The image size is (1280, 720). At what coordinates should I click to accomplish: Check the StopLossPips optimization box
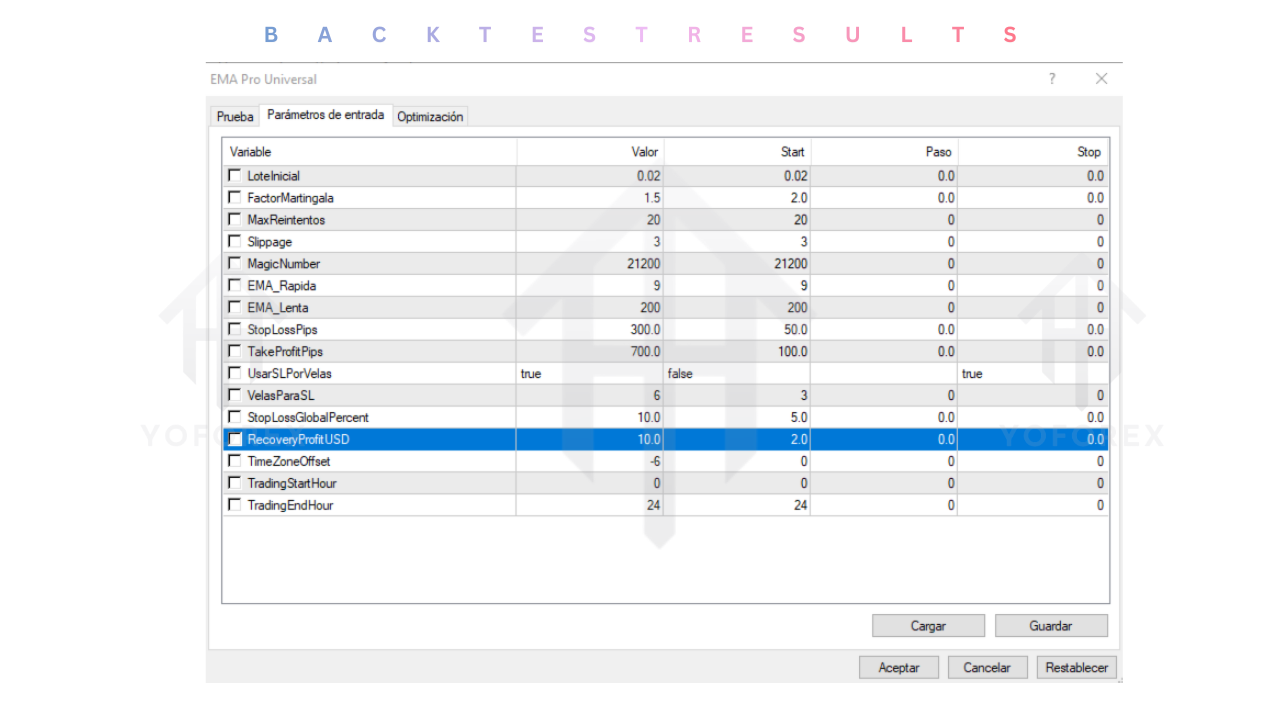point(233,328)
